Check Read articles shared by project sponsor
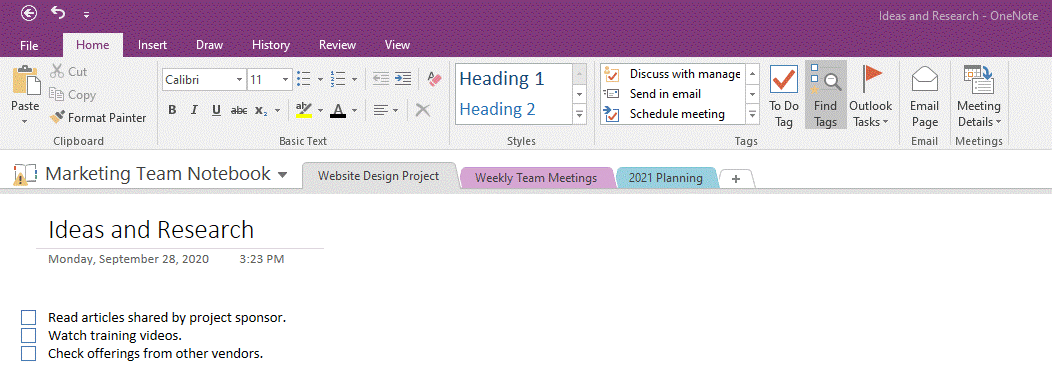This screenshot has width=1052, height=387. pos(28,318)
